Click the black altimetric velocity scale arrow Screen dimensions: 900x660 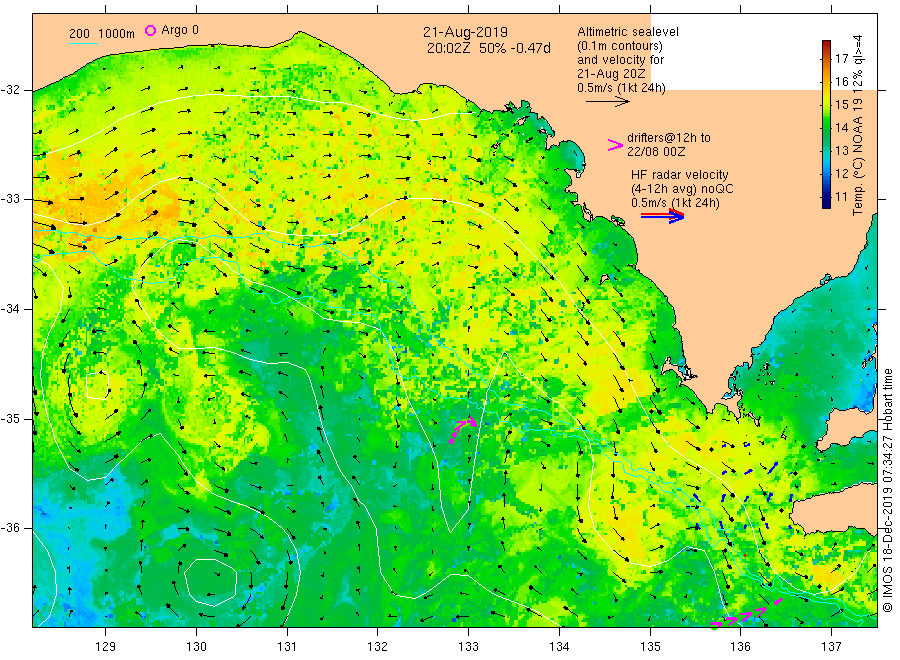tap(608, 102)
